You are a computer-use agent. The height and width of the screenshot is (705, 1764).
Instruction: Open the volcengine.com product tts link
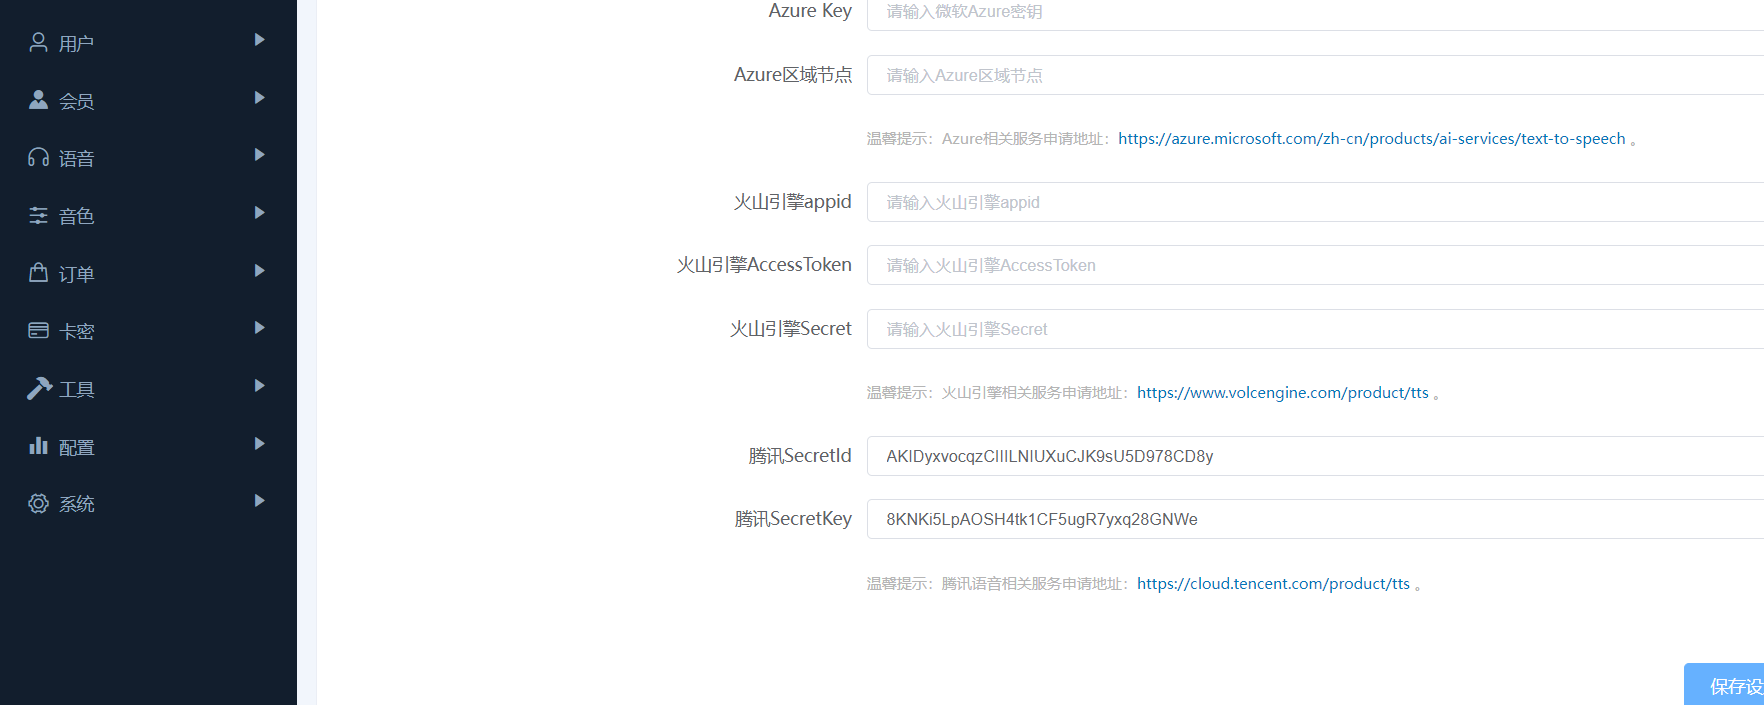(x=1283, y=393)
